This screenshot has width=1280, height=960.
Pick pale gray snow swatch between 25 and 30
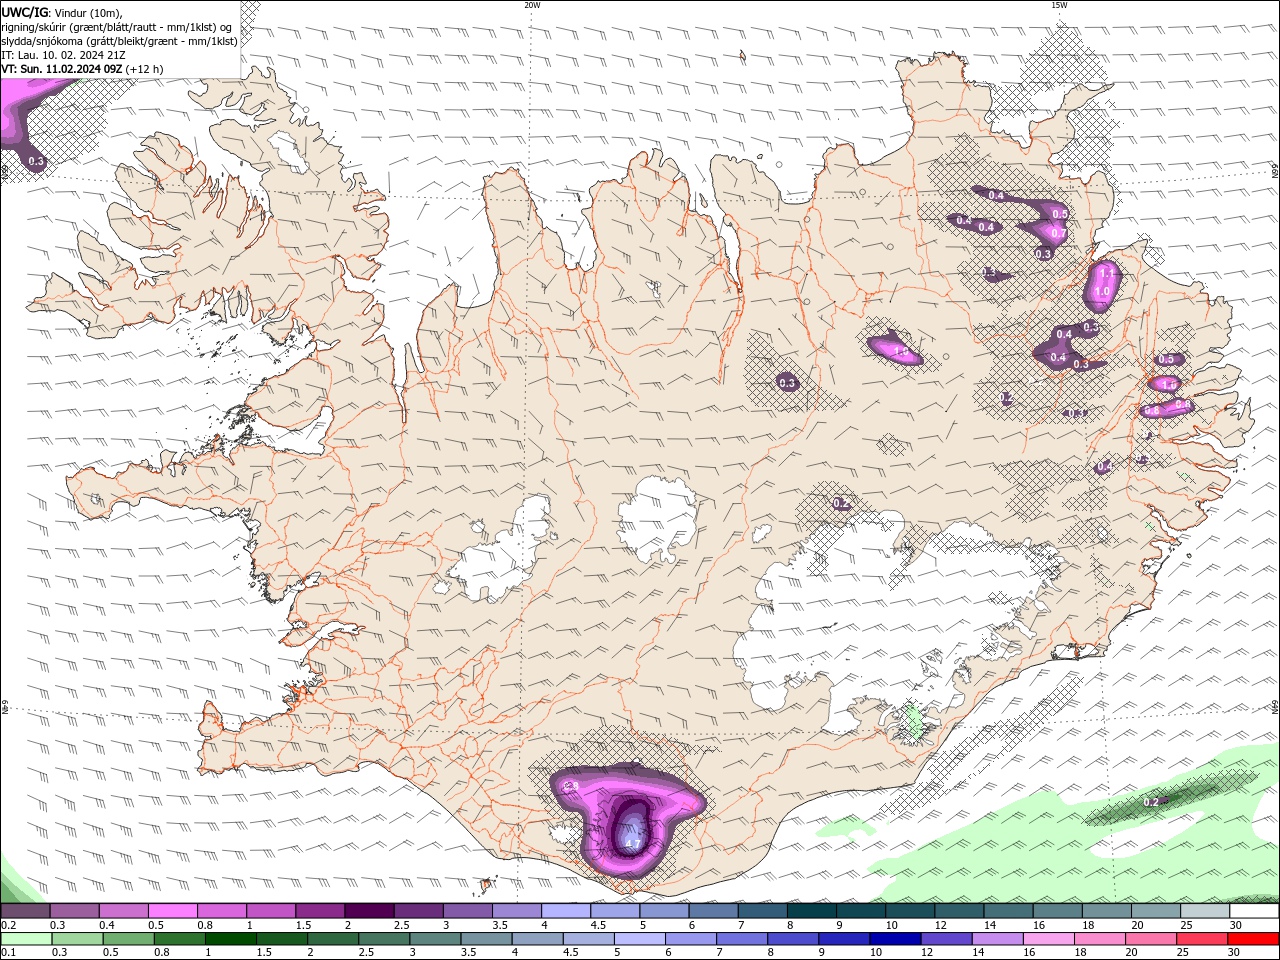tap(1204, 911)
